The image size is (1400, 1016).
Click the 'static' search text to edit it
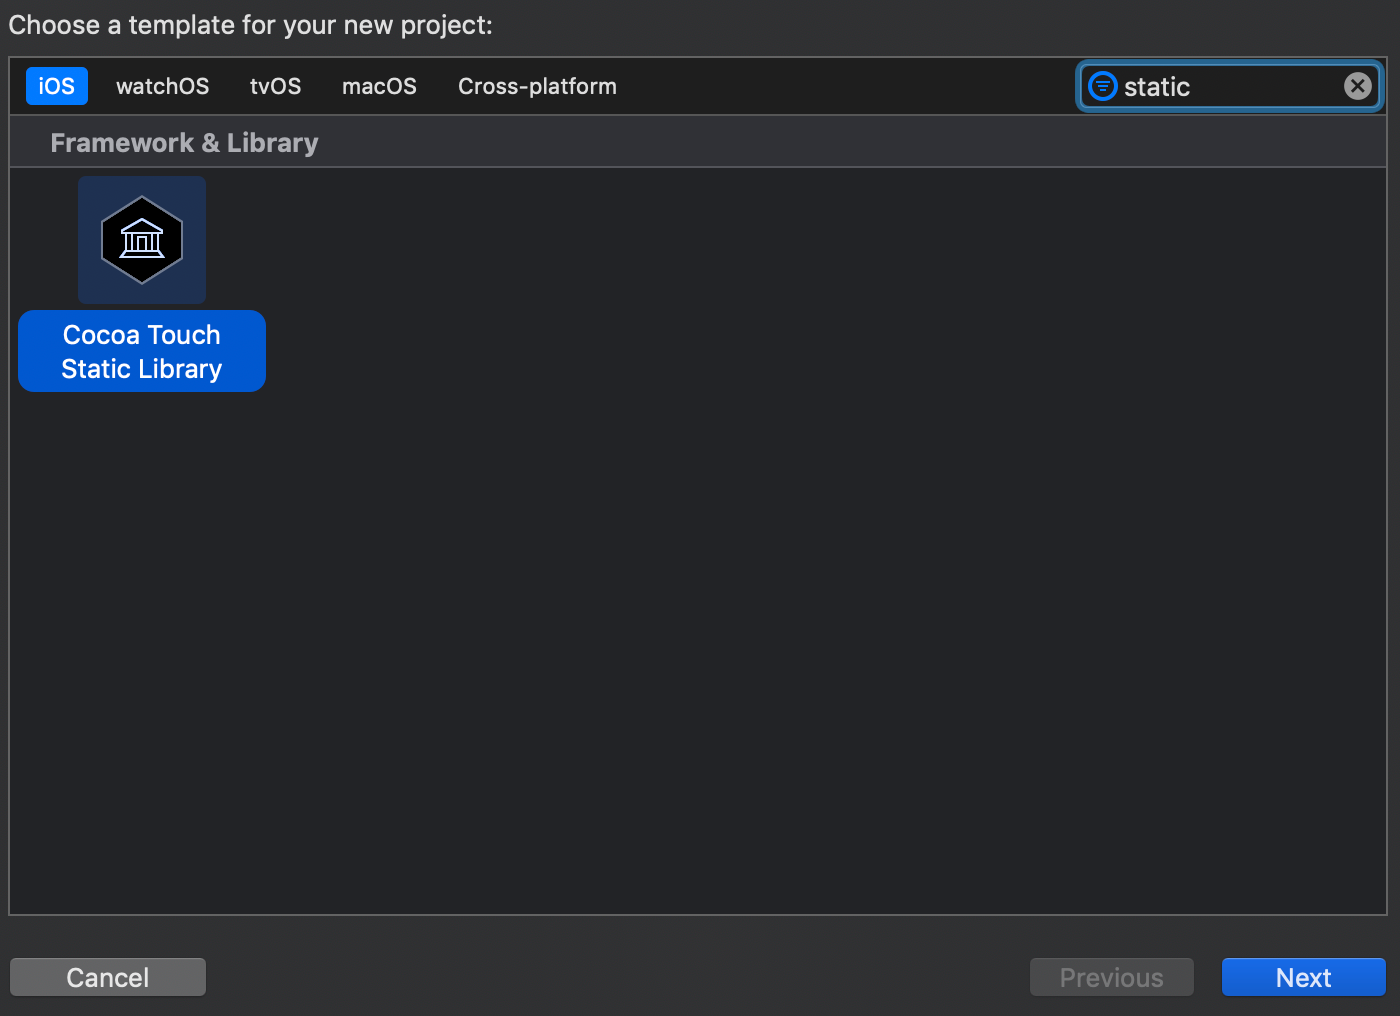pos(1156,86)
